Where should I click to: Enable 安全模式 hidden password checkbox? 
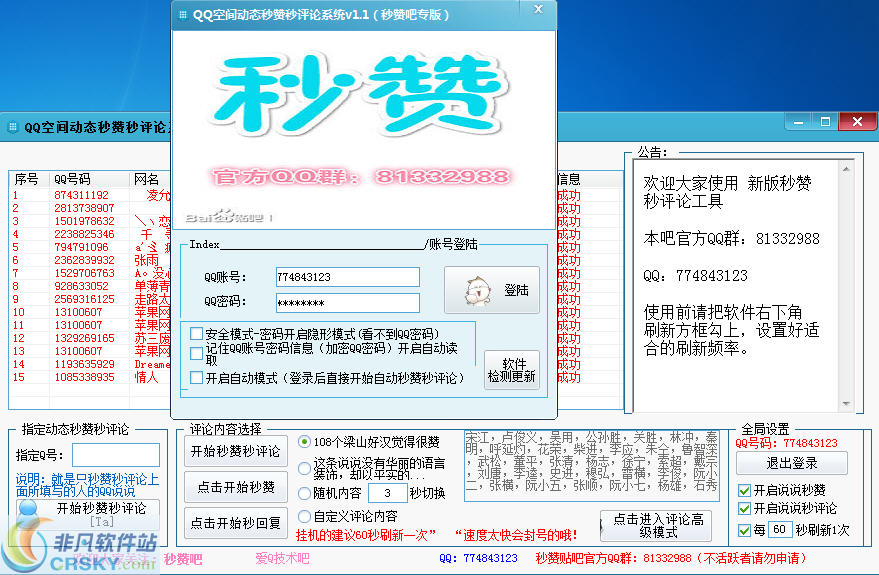point(196,334)
